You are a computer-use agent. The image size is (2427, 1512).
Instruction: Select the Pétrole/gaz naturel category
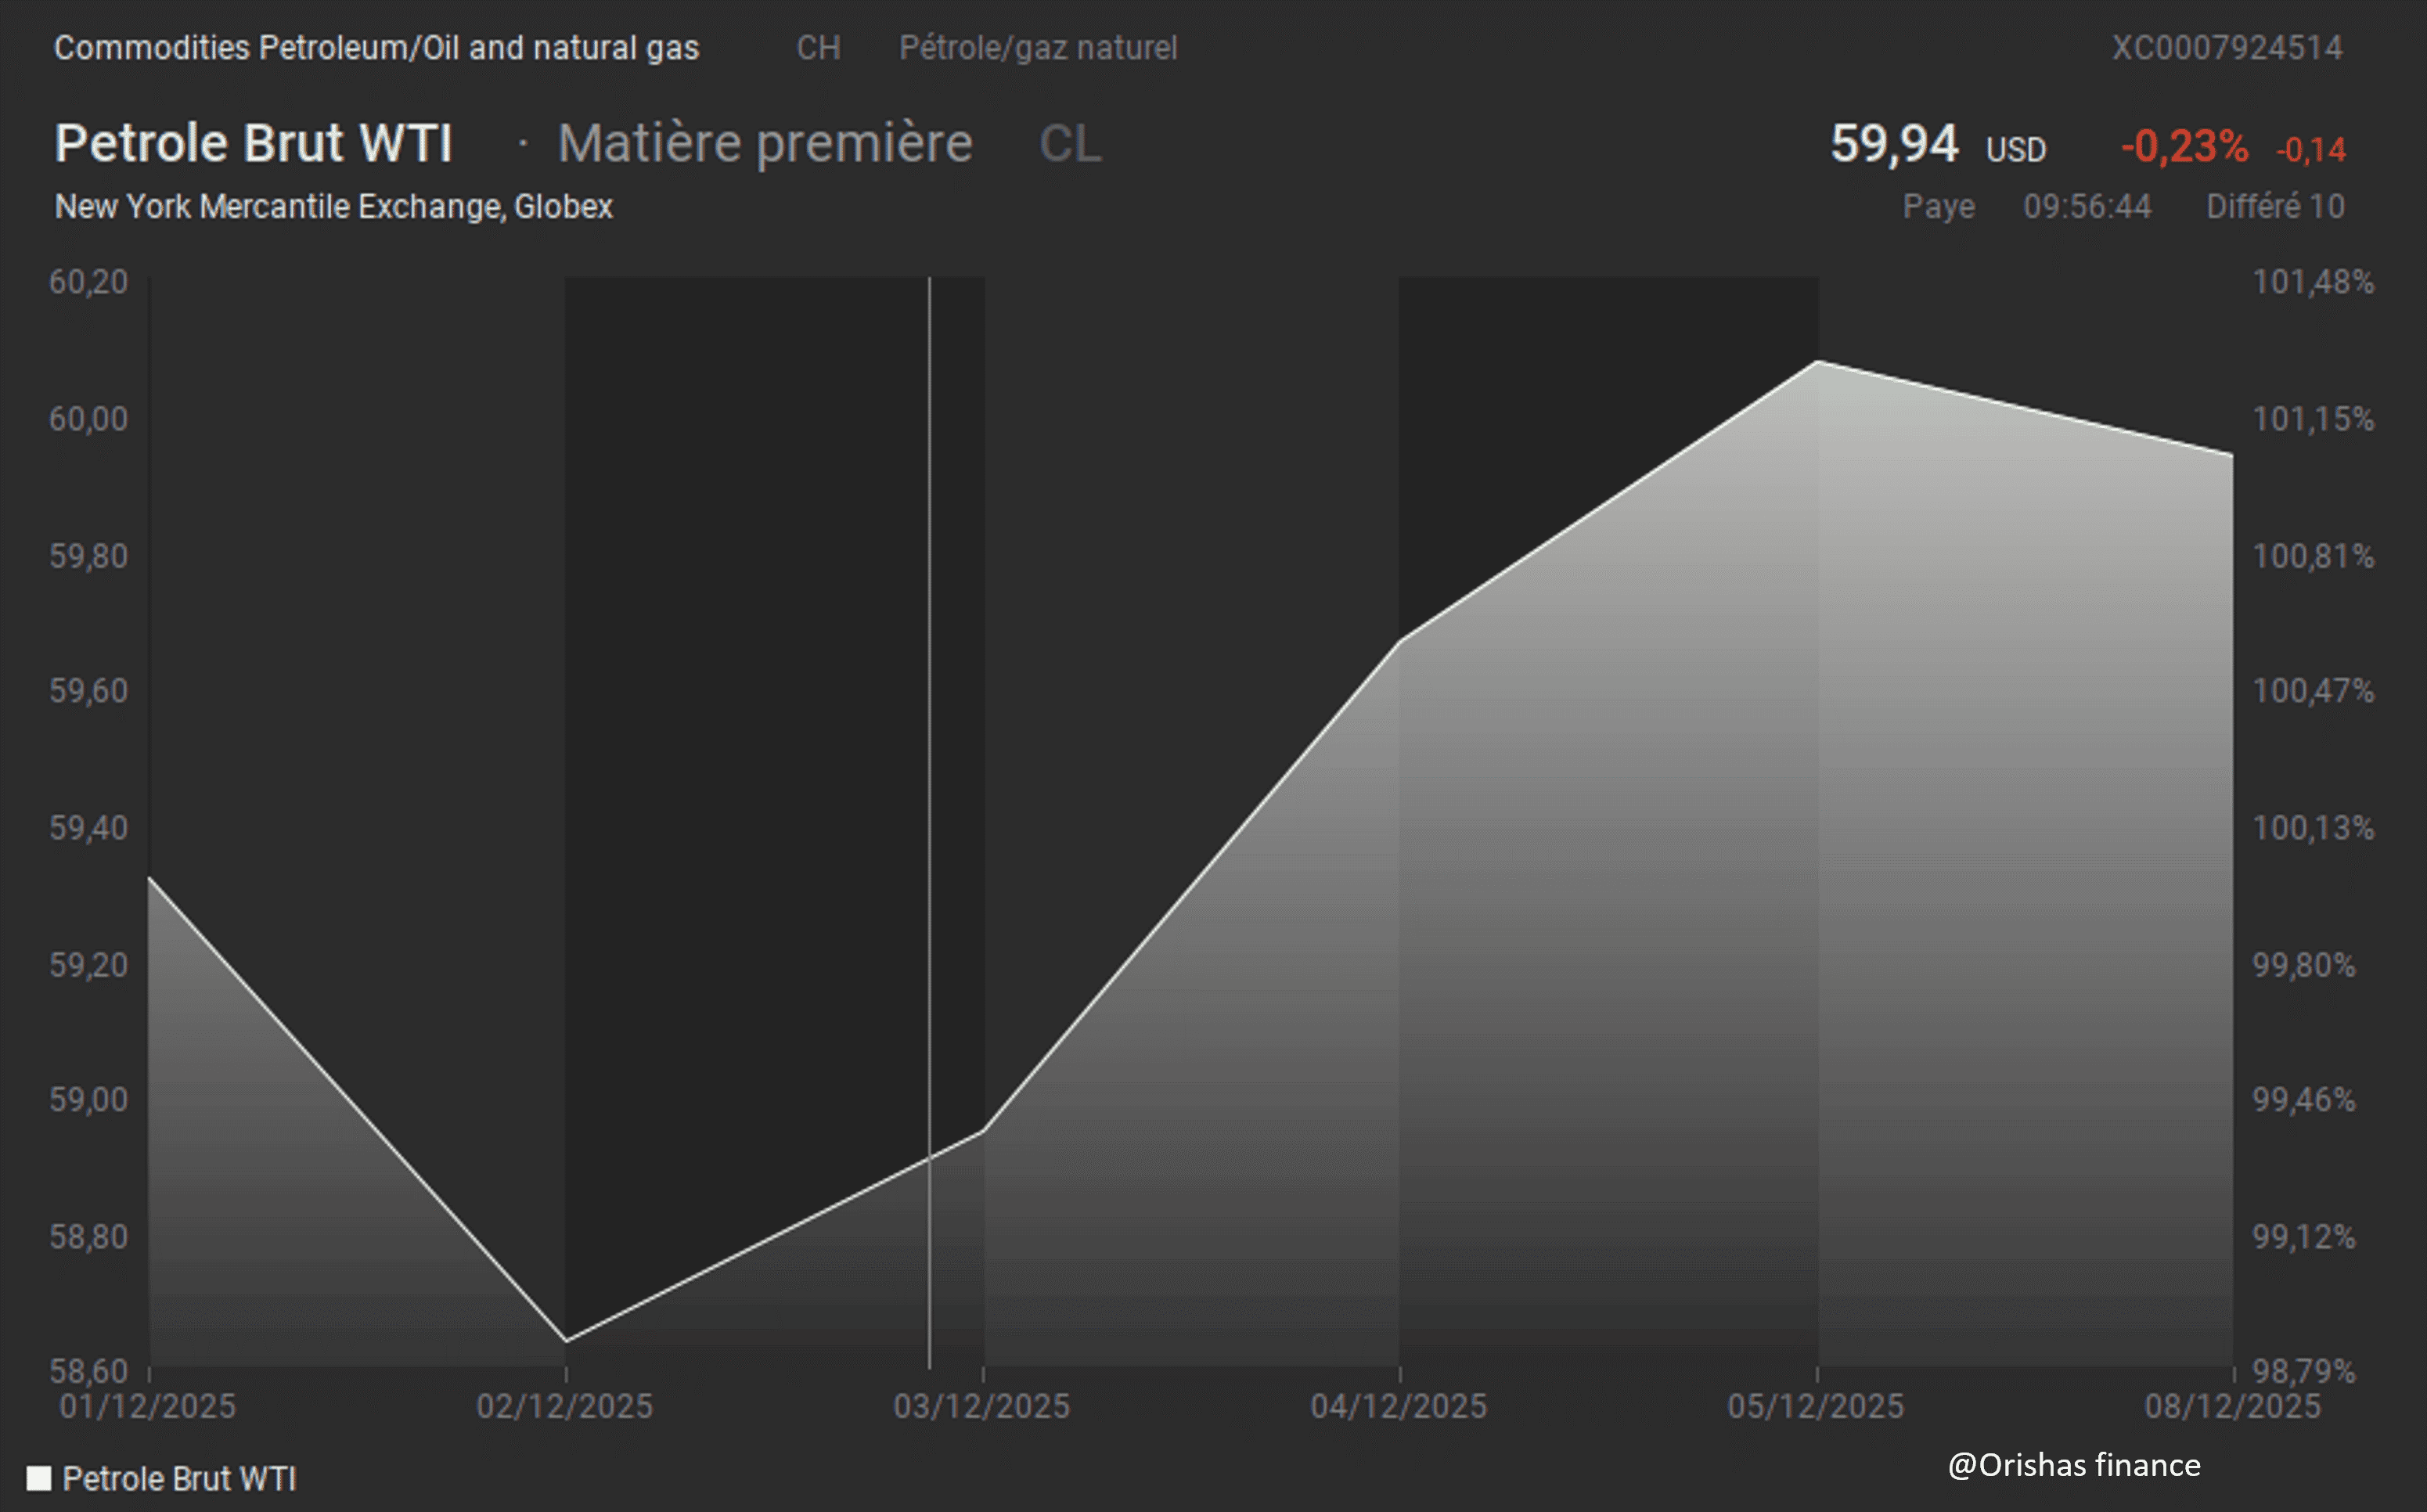tap(1037, 48)
